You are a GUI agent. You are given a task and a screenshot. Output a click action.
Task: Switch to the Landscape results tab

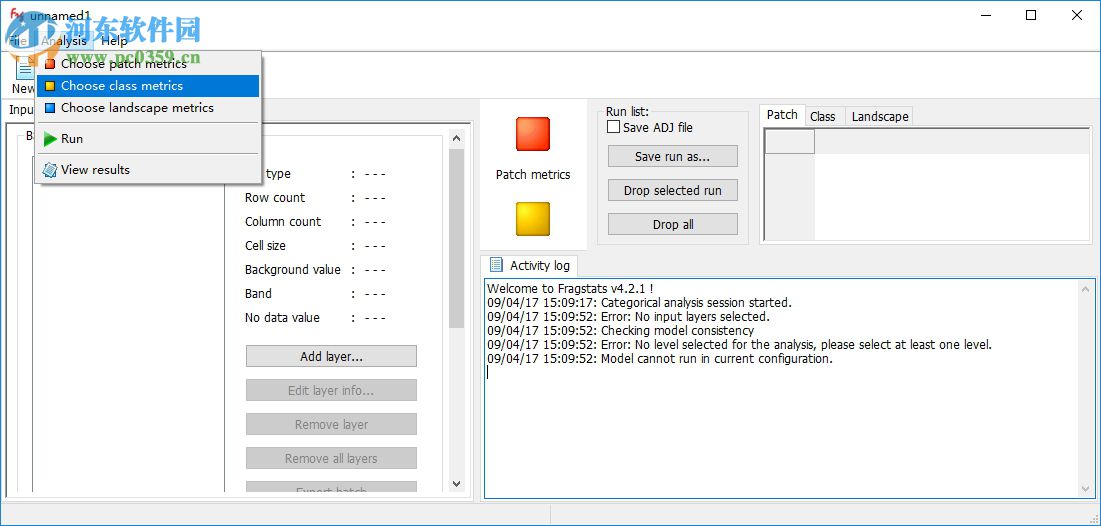[880, 117]
